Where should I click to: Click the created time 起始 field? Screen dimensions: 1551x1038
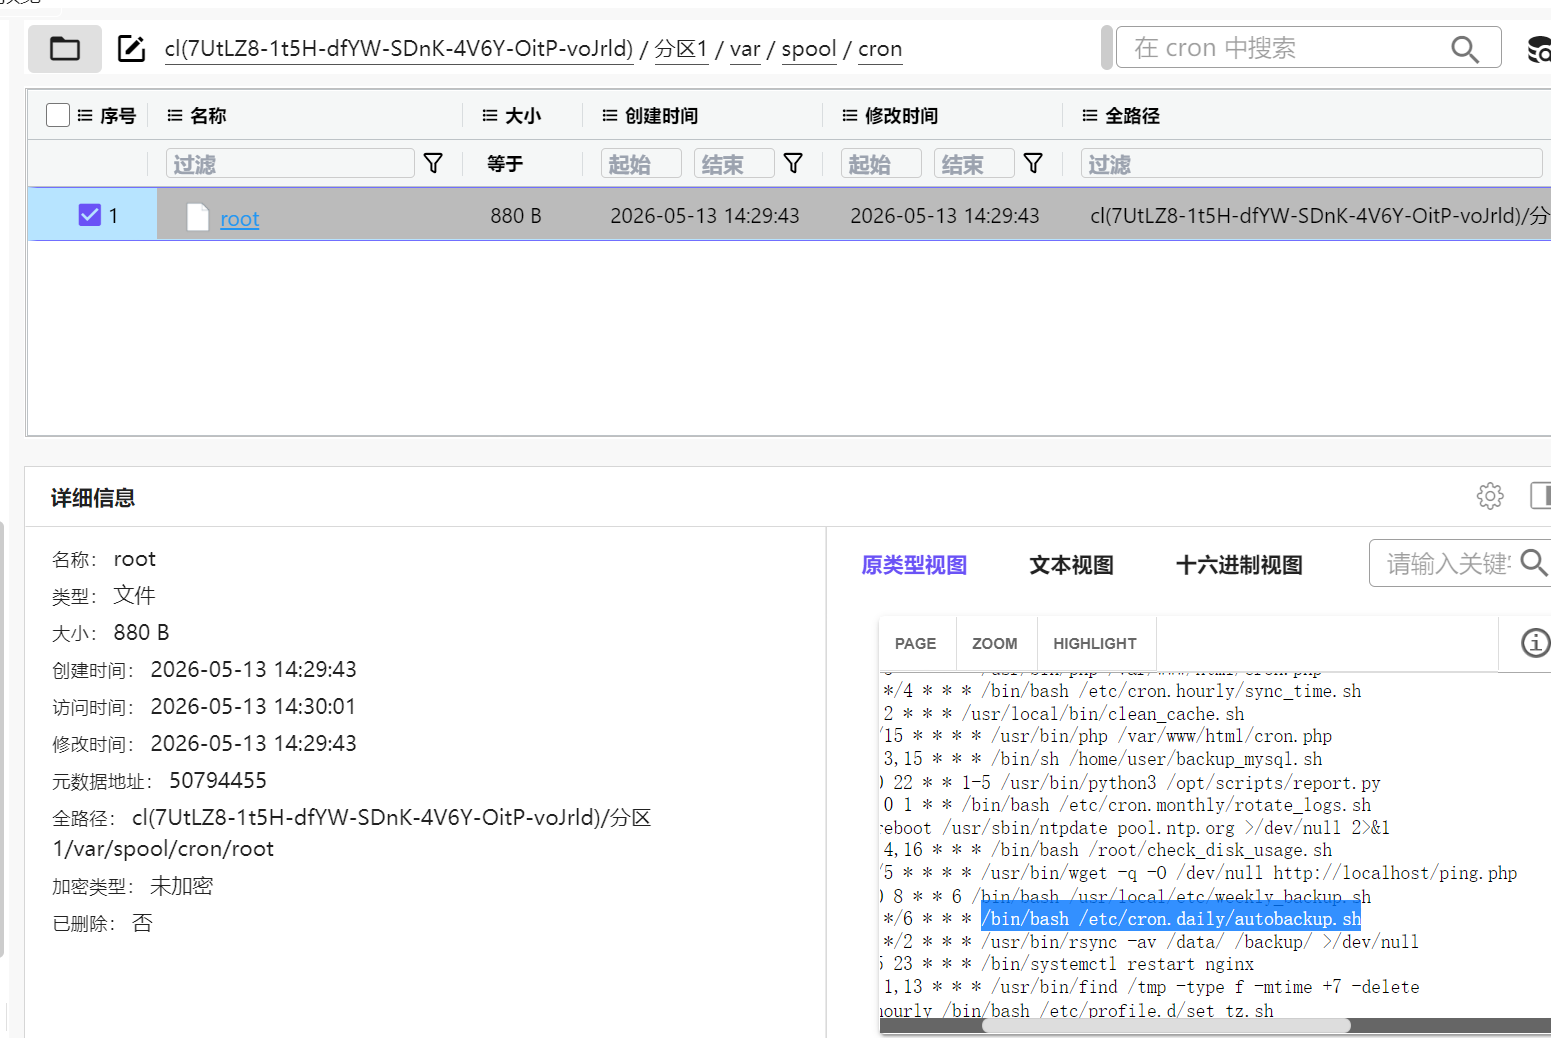(x=641, y=163)
